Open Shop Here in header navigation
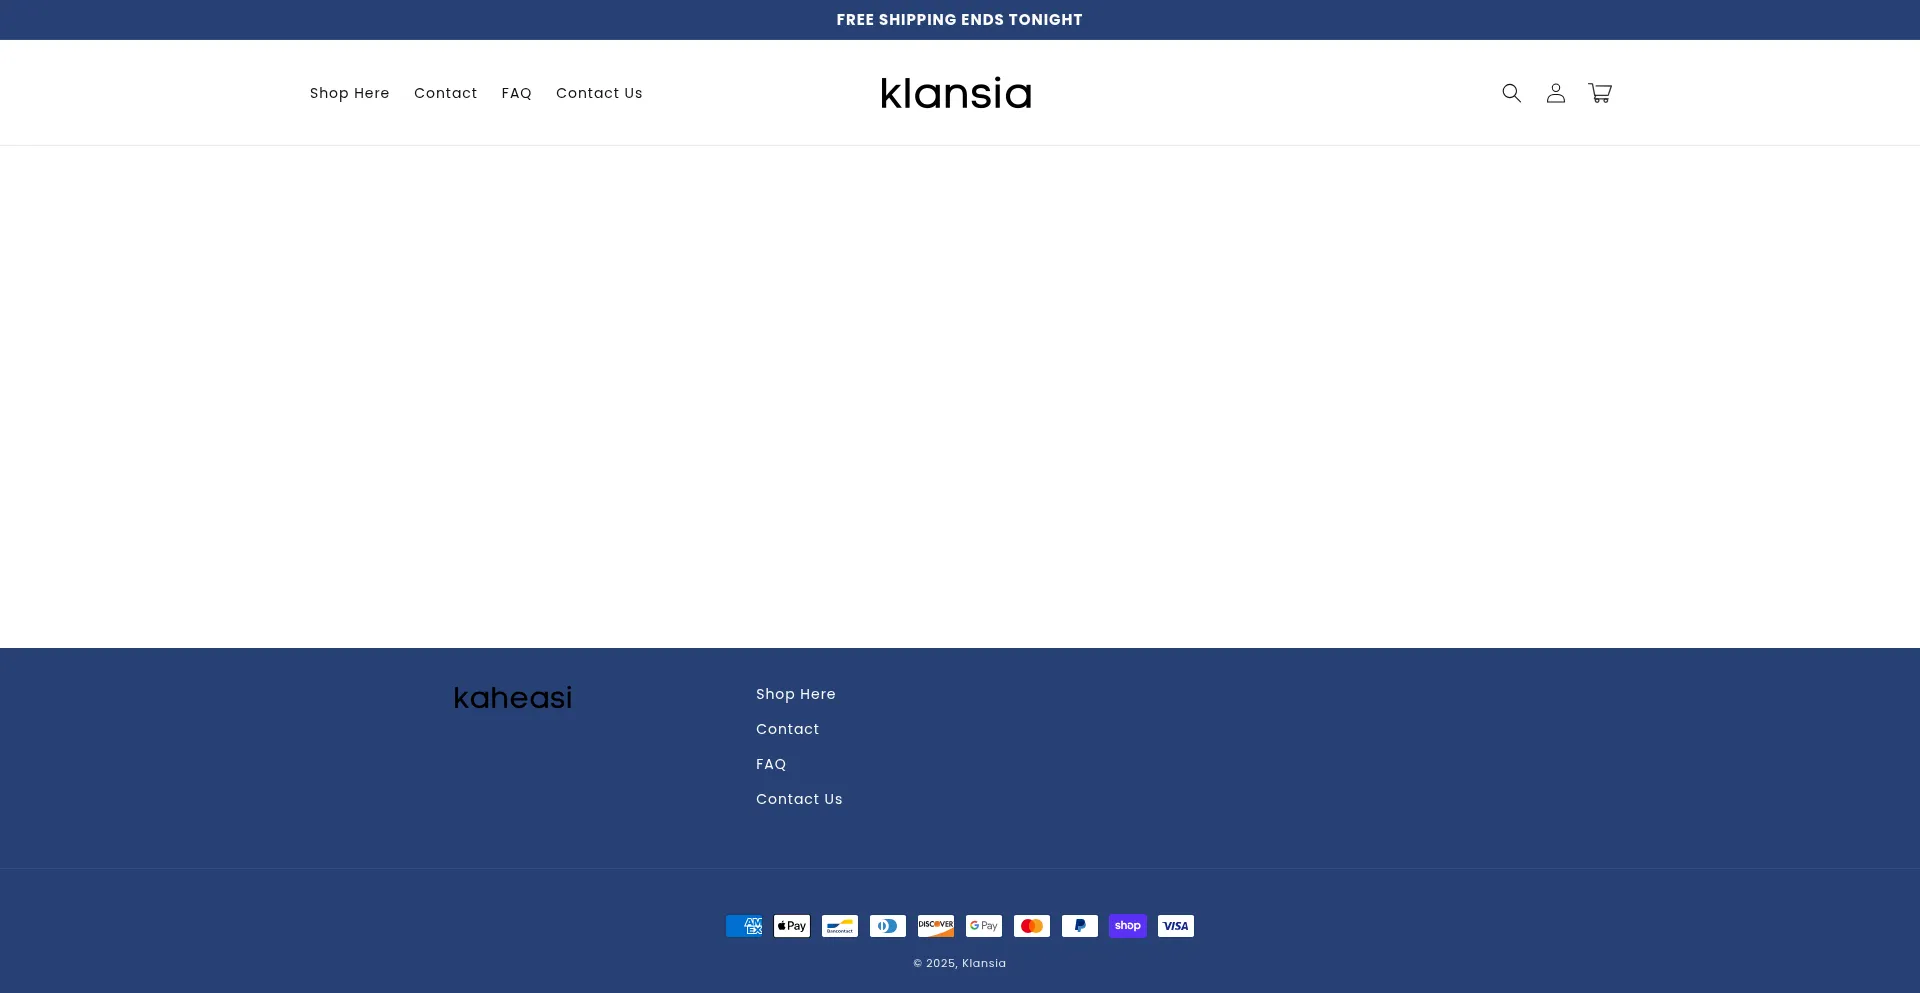1920x993 pixels. 349,93
